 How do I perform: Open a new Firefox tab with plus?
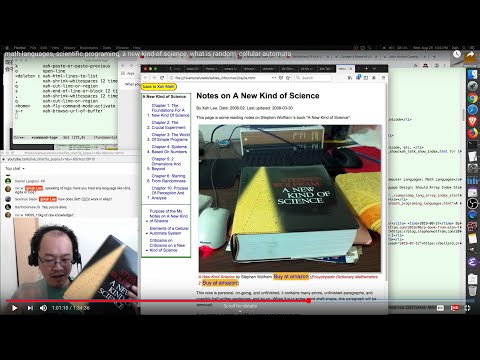pyautogui.click(x=366, y=69)
